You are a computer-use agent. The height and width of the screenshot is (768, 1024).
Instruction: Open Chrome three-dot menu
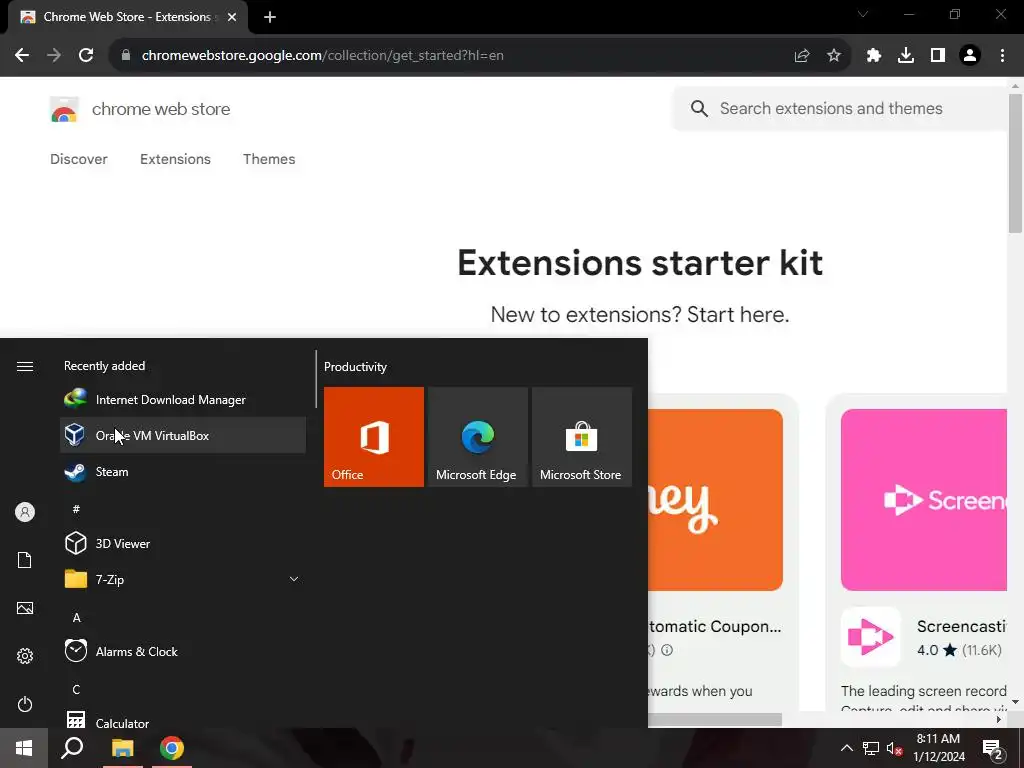(1002, 56)
